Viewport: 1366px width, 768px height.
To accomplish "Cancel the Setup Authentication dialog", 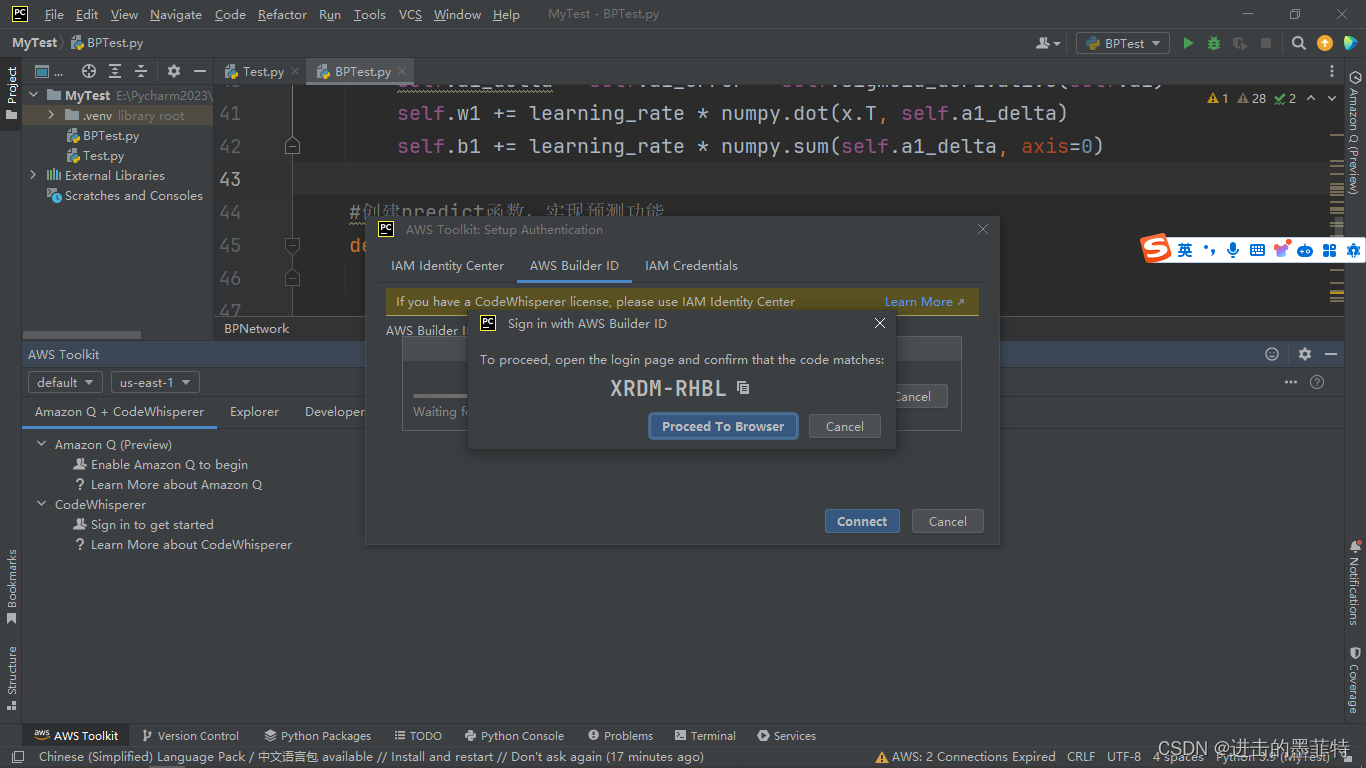I will point(947,521).
